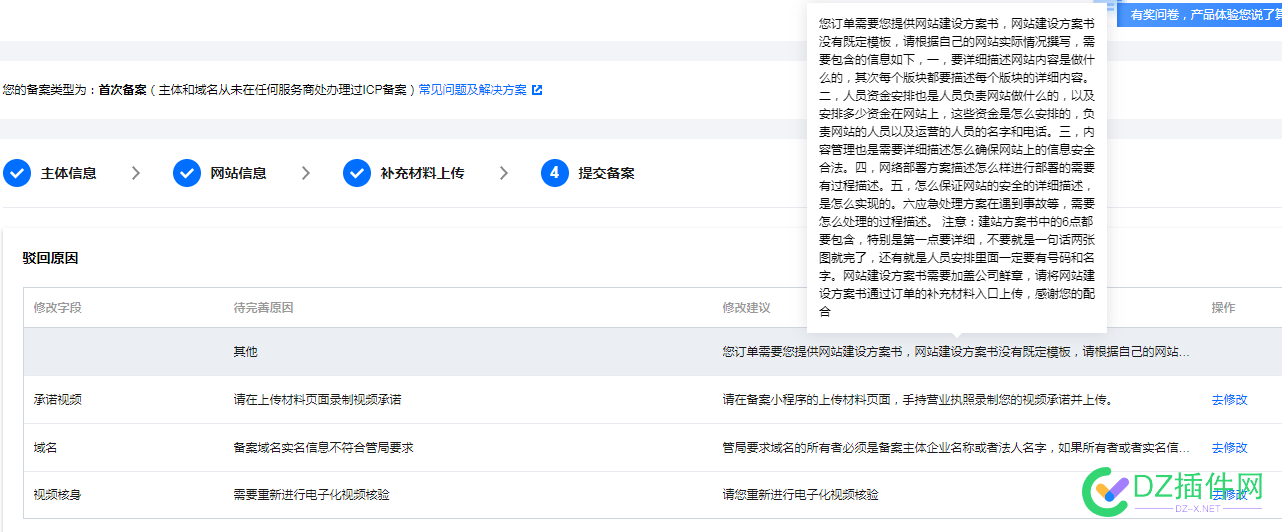1282x532 pixels.
Task: Click 需要重新进行电子化视频核验 cell
Action: click(x=311, y=494)
